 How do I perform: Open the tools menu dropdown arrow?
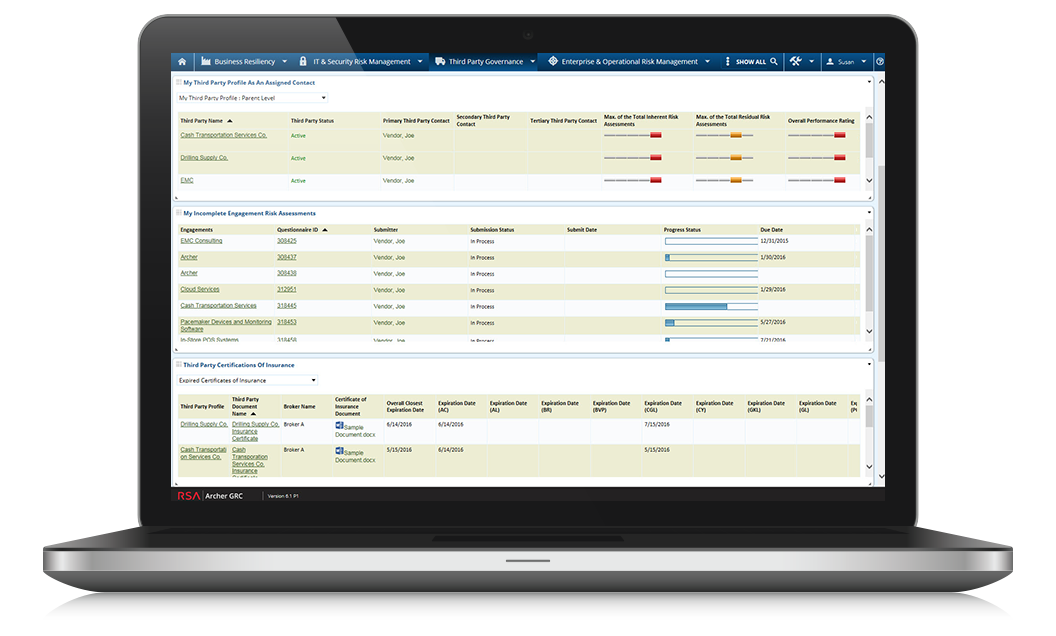point(812,61)
